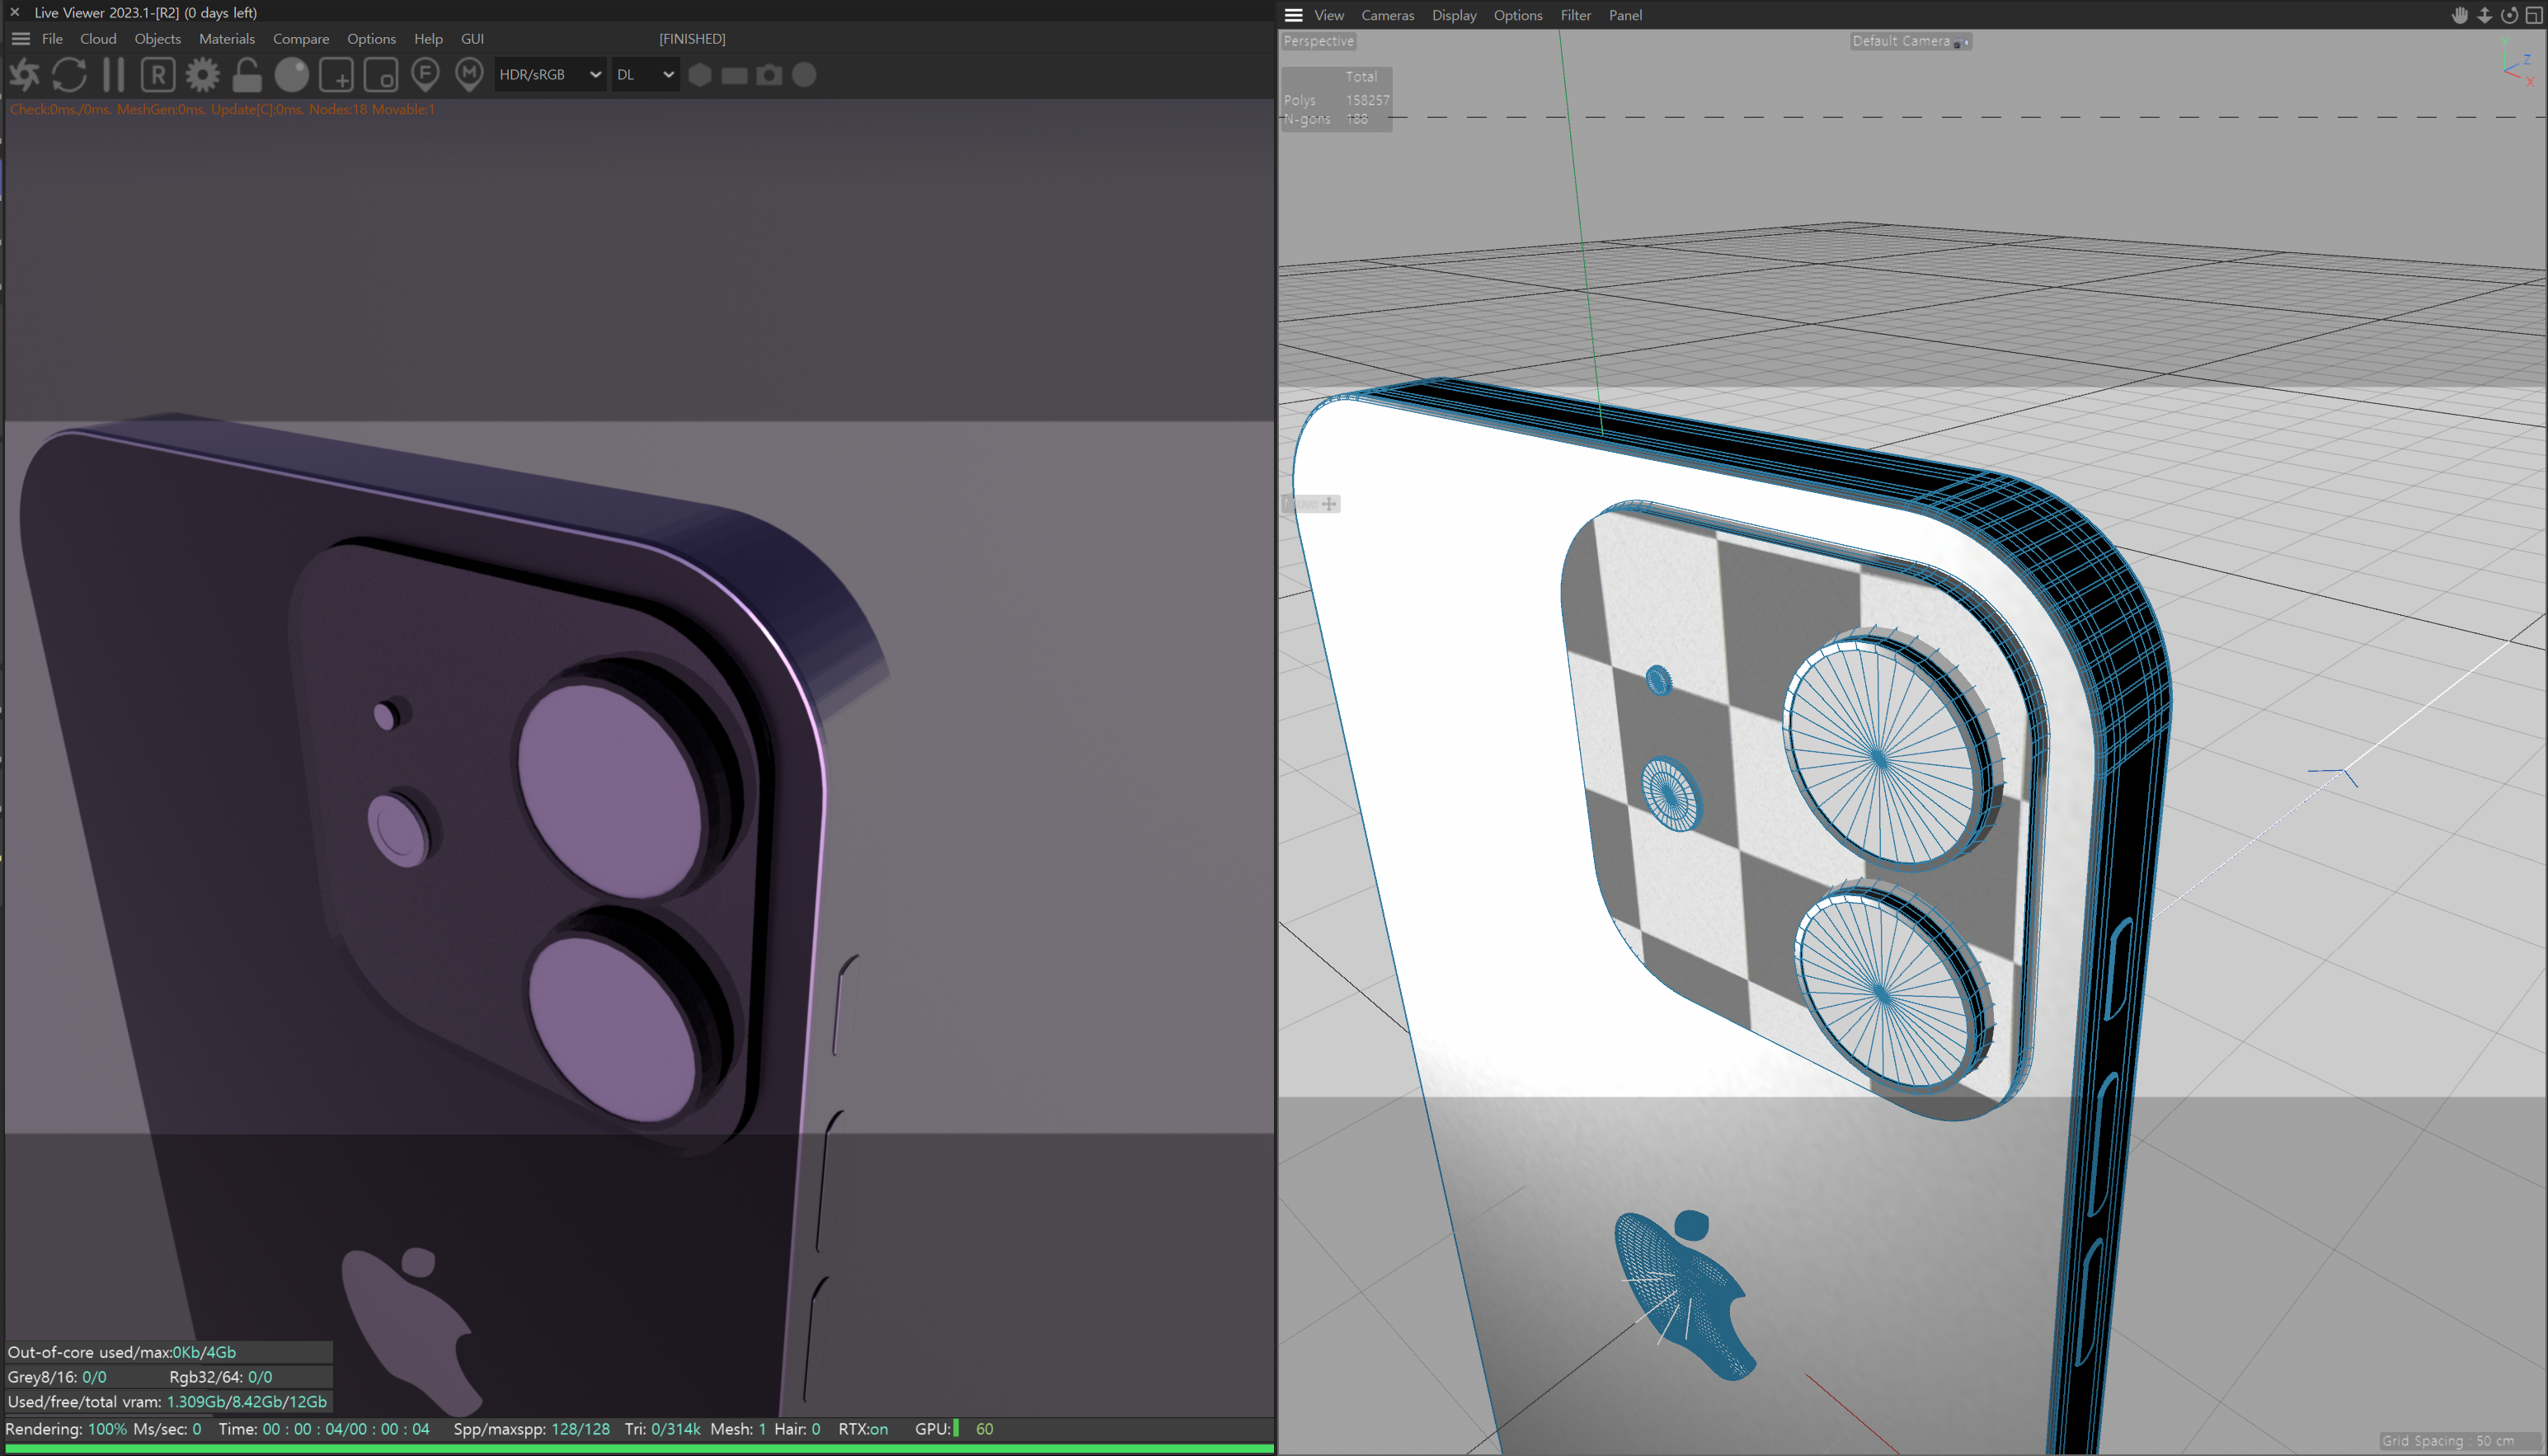Open Live Viewer Options menu
The height and width of the screenshot is (1456, 2548).
(x=371, y=39)
